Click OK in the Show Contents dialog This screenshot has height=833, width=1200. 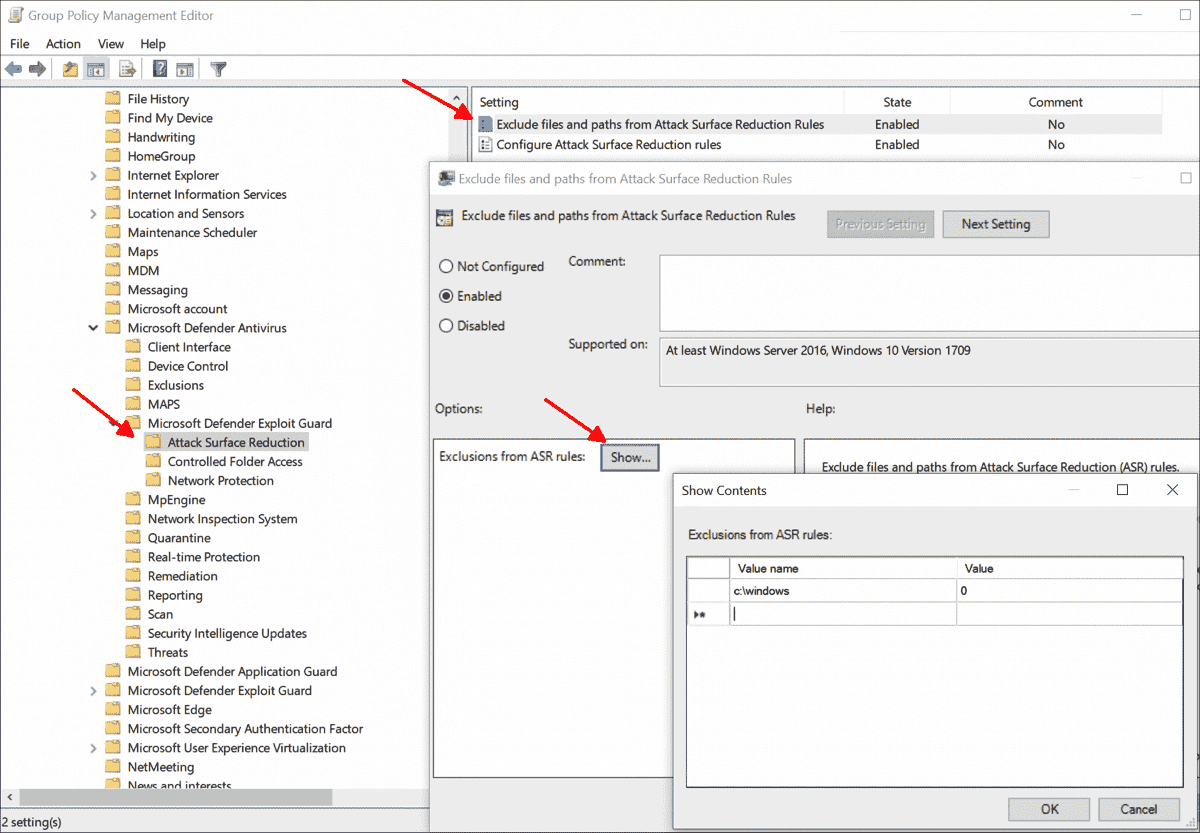pyautogui.click(x=1048, y=809)
